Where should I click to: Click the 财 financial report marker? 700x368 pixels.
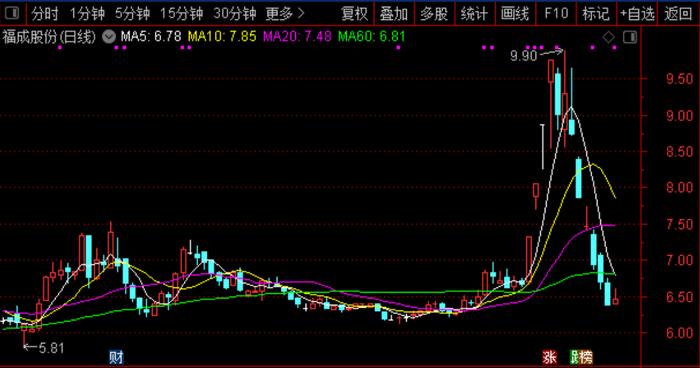pos(116,357)
